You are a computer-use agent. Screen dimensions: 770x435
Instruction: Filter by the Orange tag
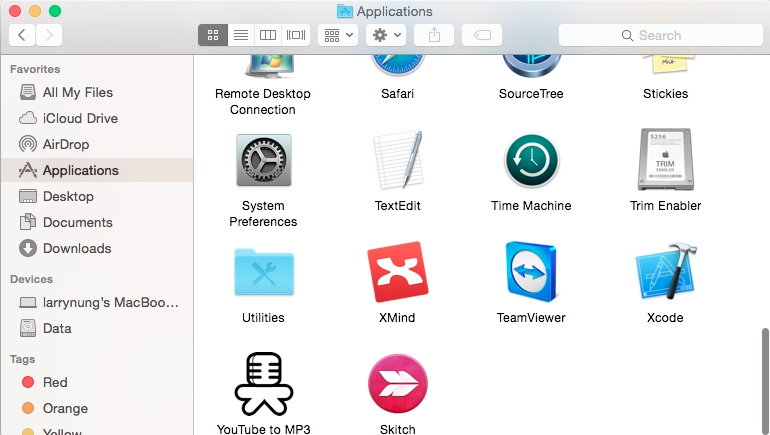coord(97,408)
